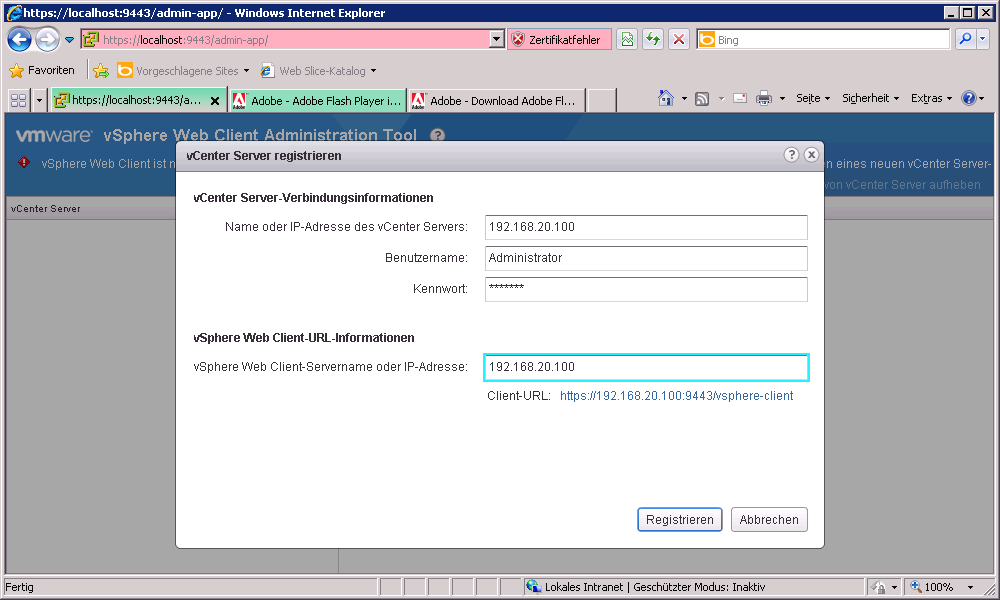The image size is (1000, 600).
Task: Open Quick Tabs grid icon
Action: (18, 100)
